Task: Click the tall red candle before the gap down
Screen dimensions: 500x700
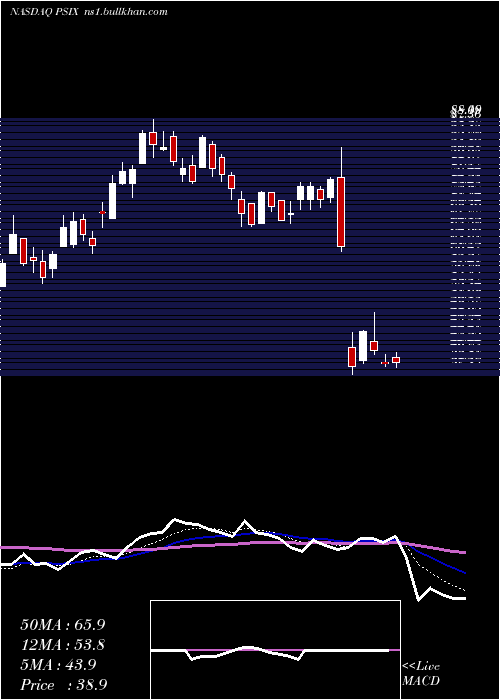Action: (341, 212)
